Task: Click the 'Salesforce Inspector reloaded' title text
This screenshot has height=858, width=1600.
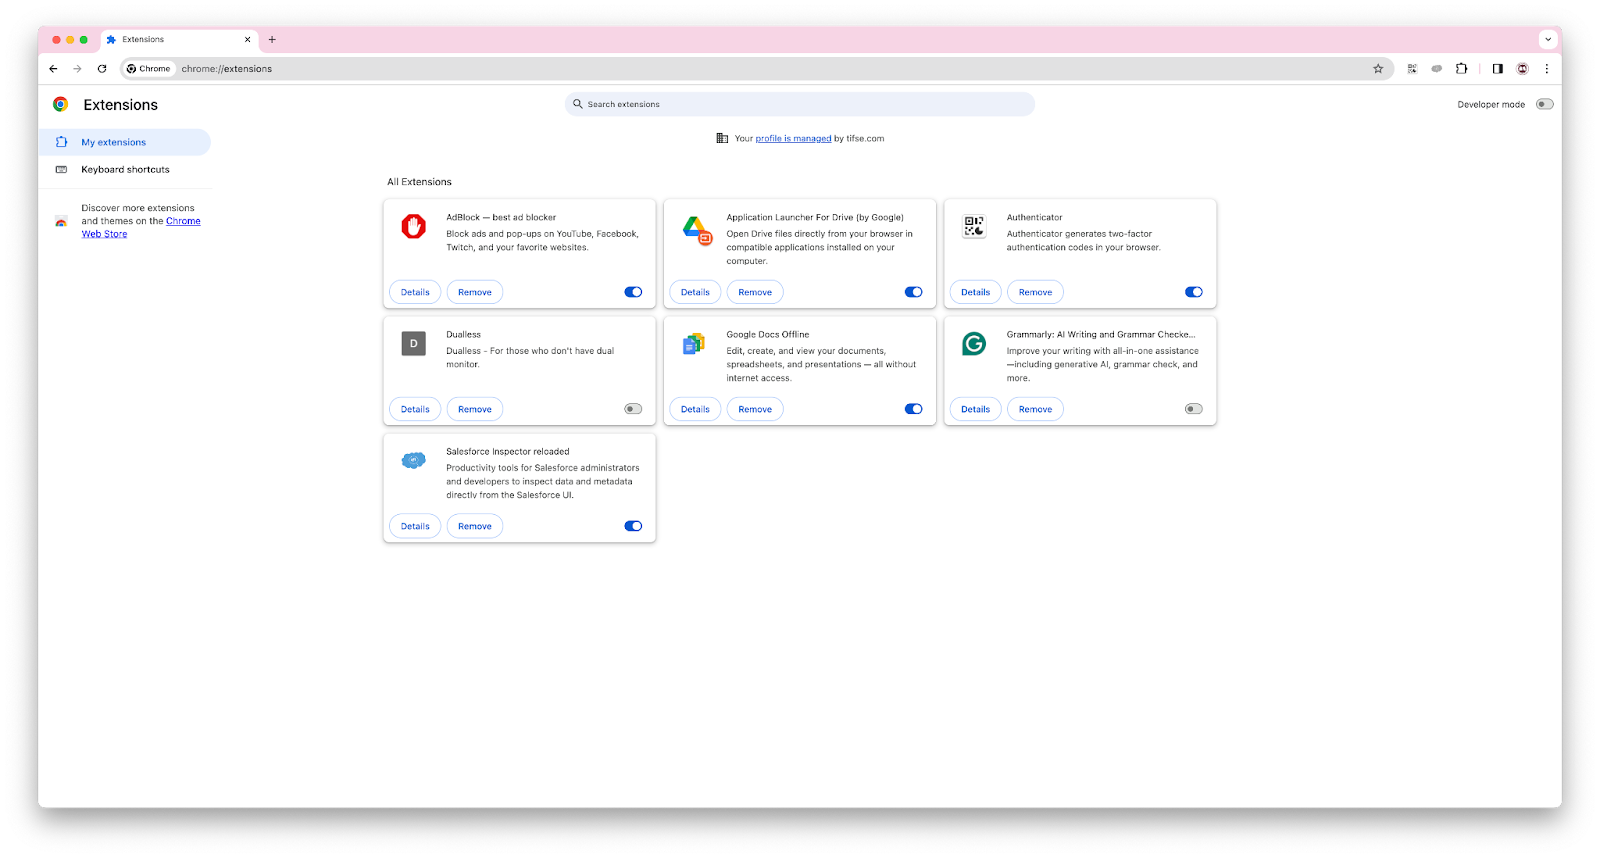Action: (x=508, y=451)
